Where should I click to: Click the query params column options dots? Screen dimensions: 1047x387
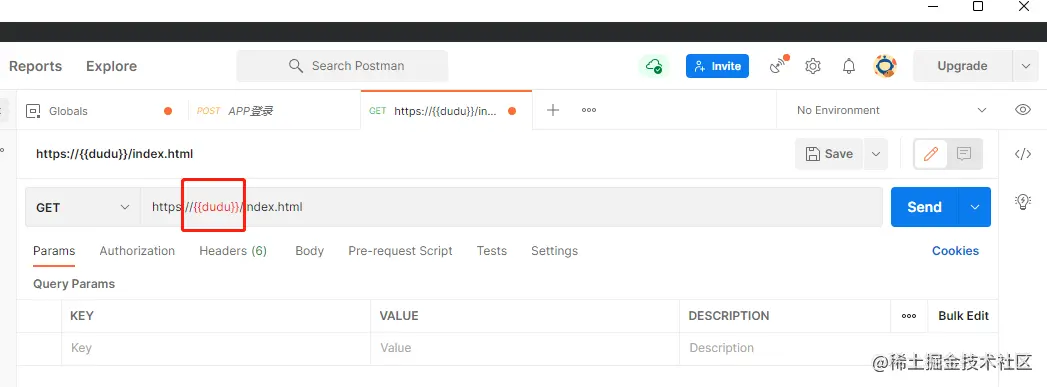coord(909,316)
